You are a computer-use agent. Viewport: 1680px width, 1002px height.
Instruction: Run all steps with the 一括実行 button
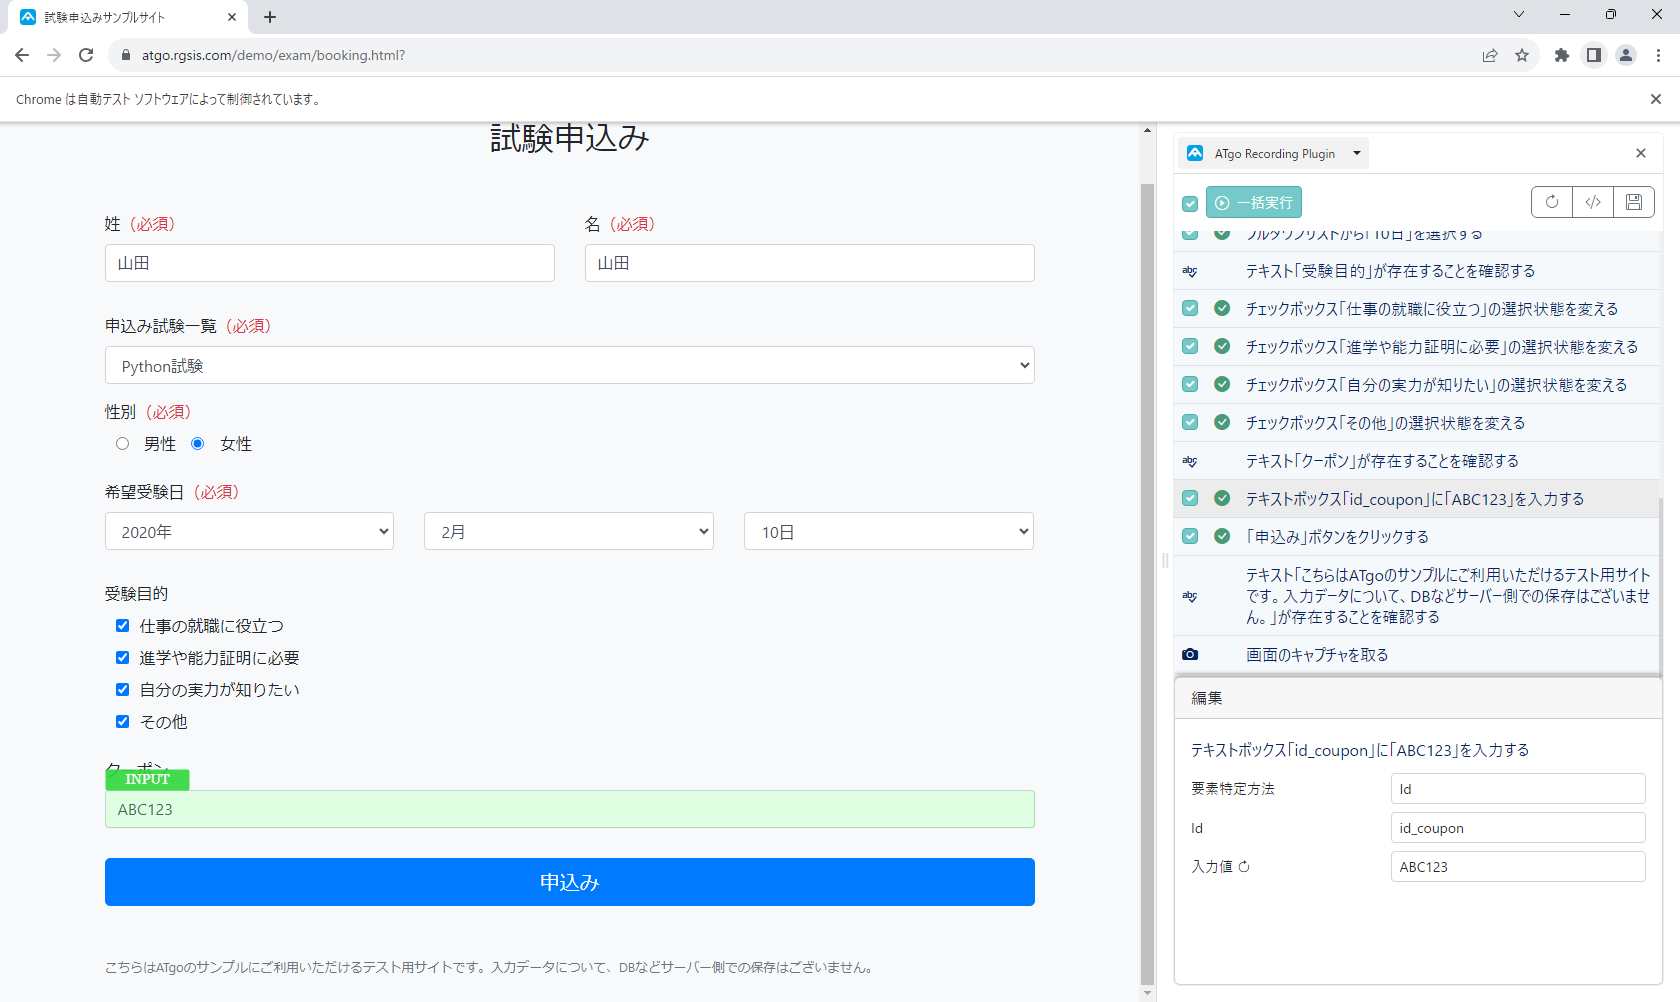[1253, 201]
